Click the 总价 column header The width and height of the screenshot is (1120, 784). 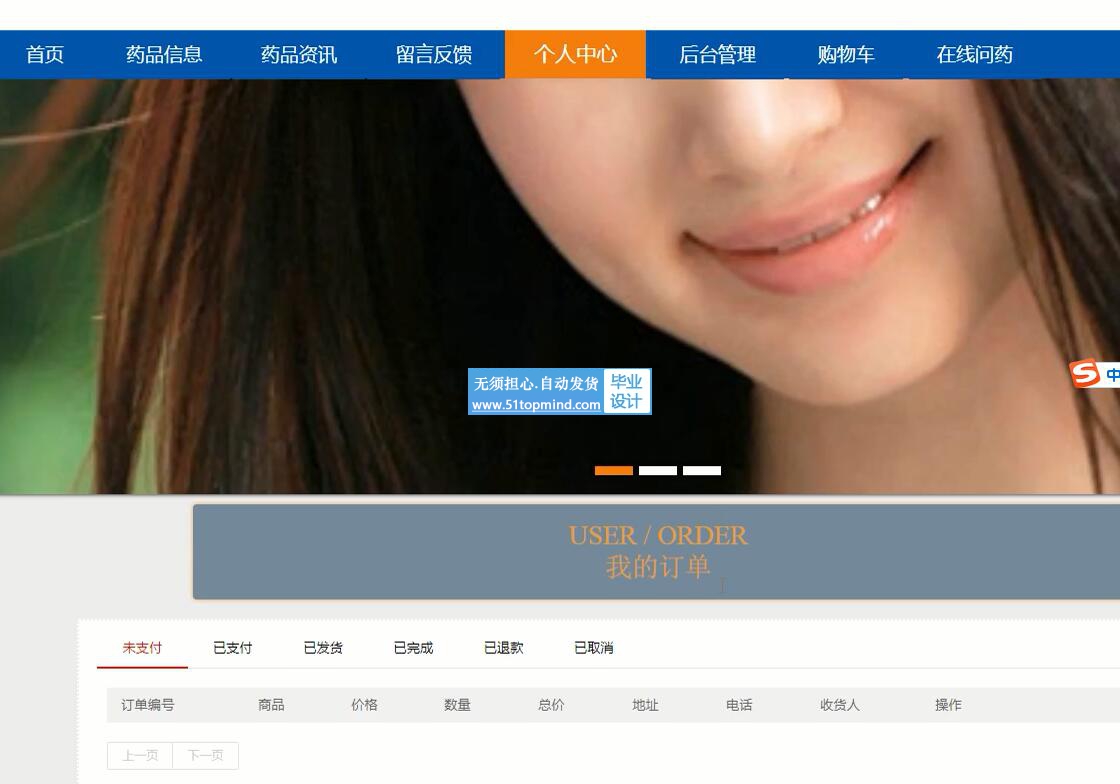click(x=551, y=705)
